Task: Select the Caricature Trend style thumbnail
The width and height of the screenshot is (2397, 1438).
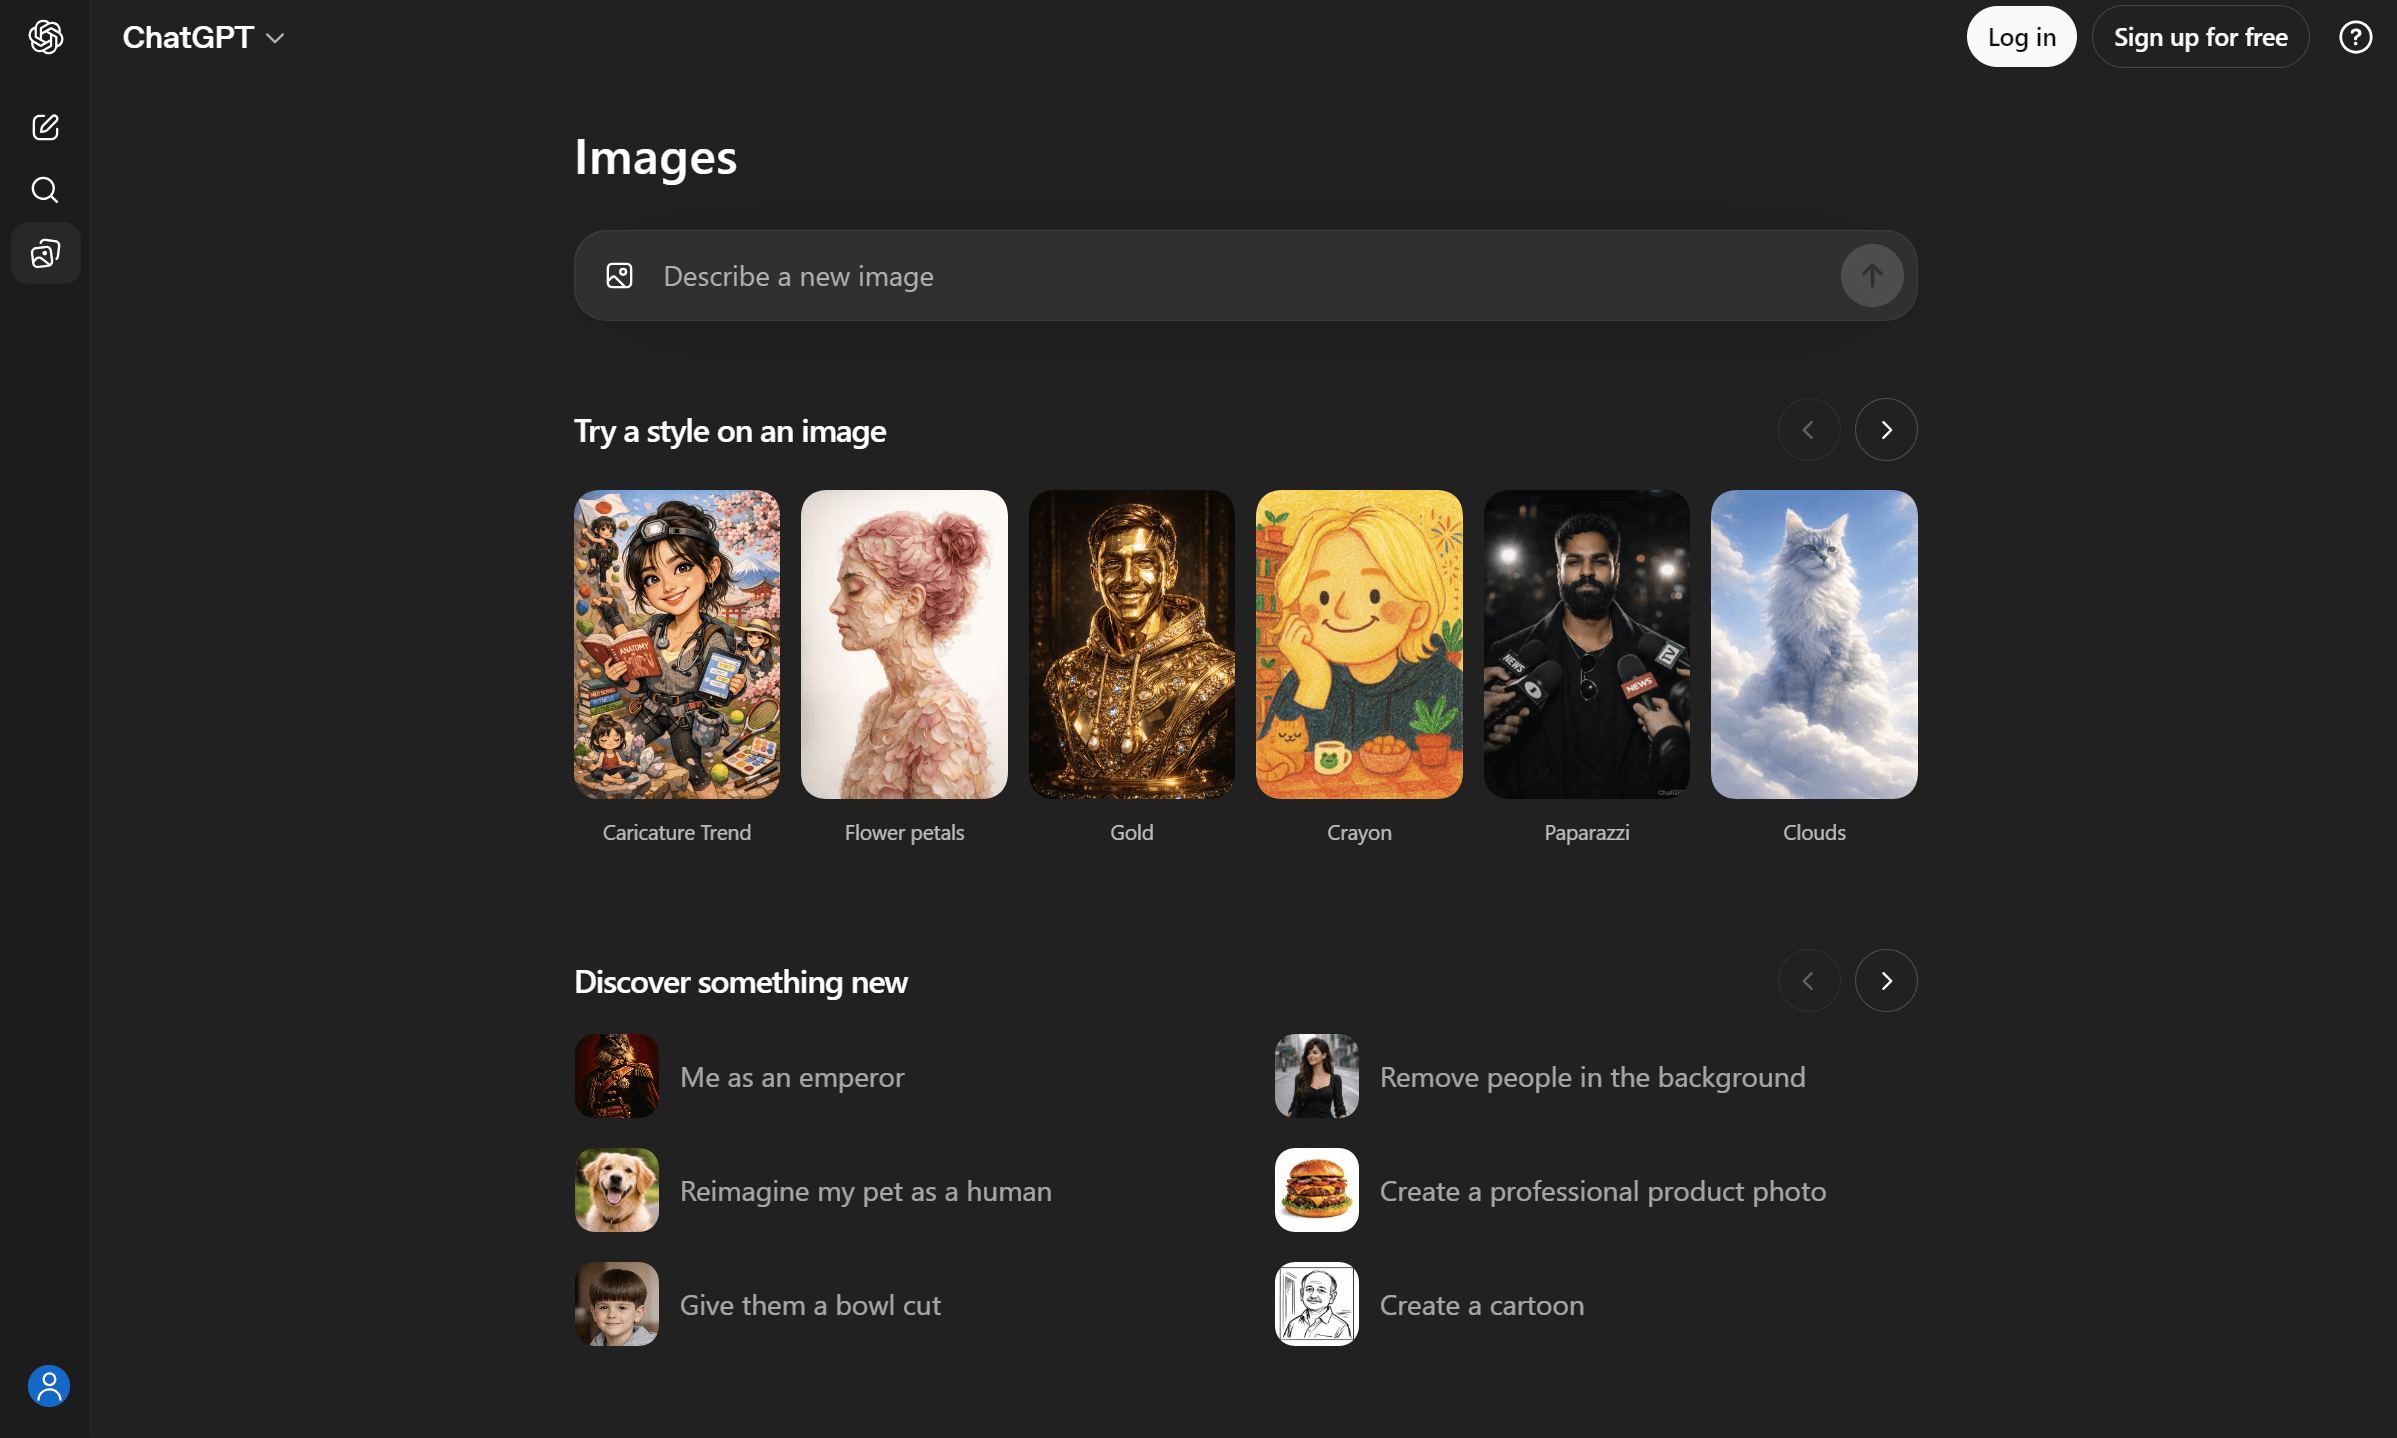Action: tap(677, 645)
